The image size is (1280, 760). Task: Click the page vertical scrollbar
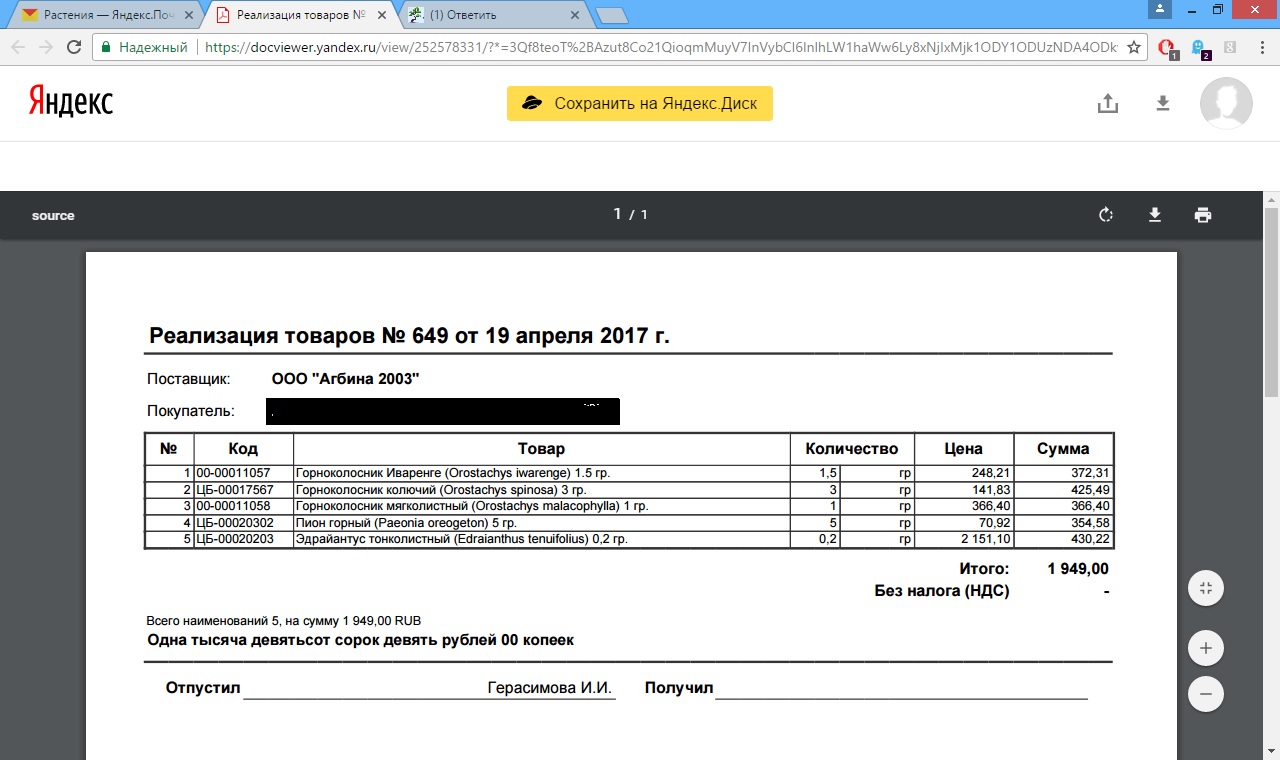1272,300
